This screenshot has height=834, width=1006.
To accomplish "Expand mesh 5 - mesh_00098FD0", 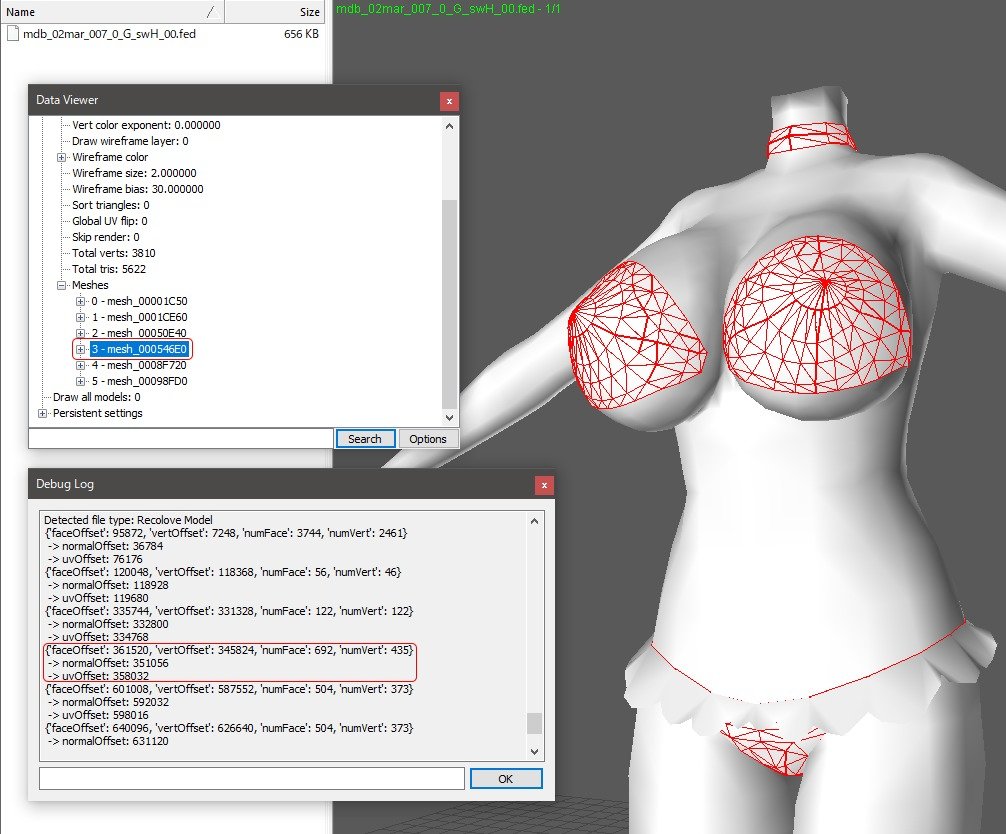I will point(80,381).
